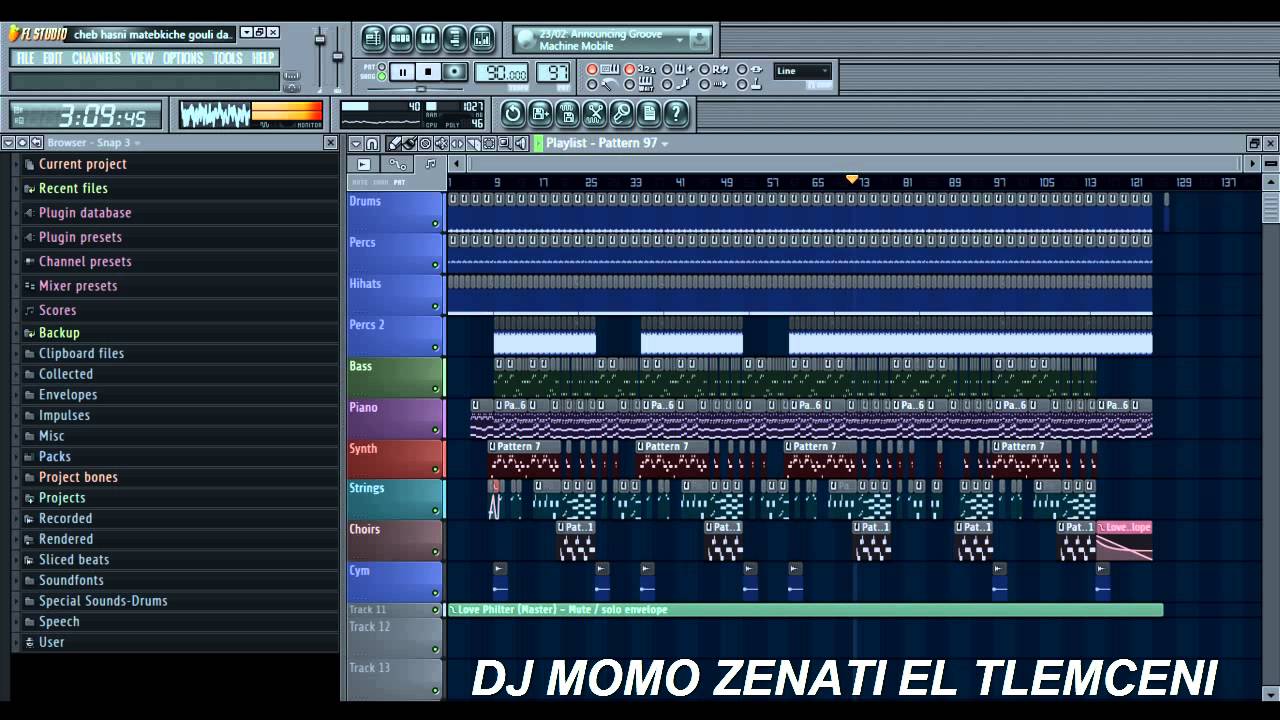Screen dimensions: 1280x720
Task: Click the pattern number 97 display
Action: pyautogui.click(x=553, y=73)
